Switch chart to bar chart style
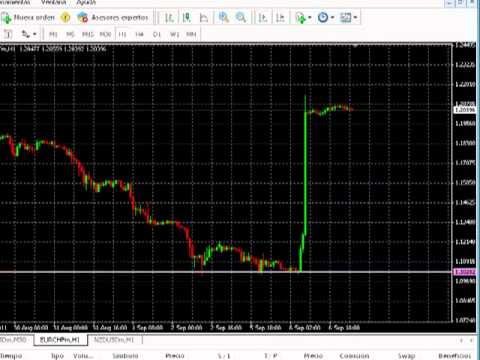The image size is (480, 360). [169, 17]
